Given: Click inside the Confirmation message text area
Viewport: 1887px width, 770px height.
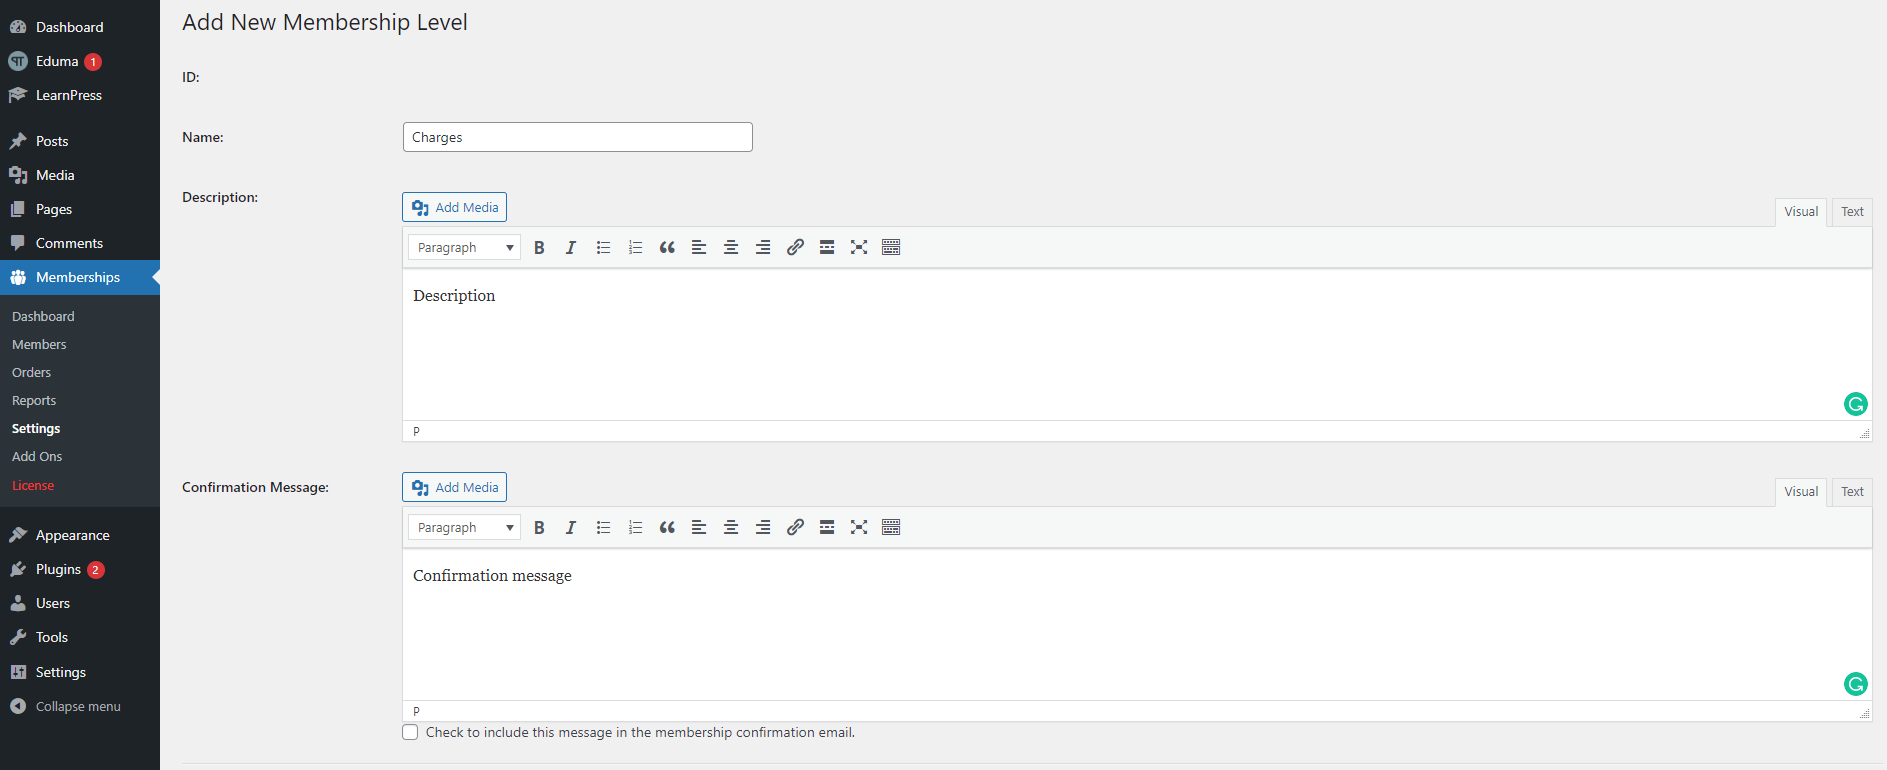Looking at the screenshot, I should (x=1137, y=624).
